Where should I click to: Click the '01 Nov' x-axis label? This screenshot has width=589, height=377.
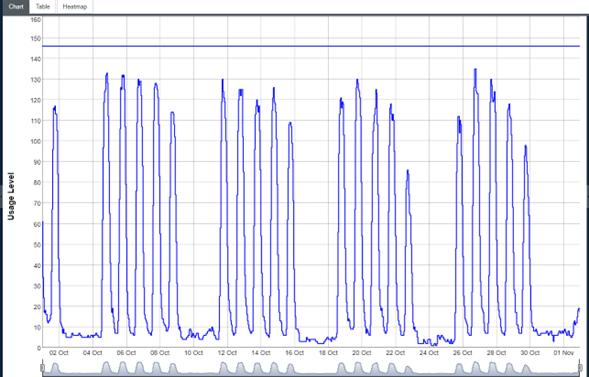pos(563,353)
